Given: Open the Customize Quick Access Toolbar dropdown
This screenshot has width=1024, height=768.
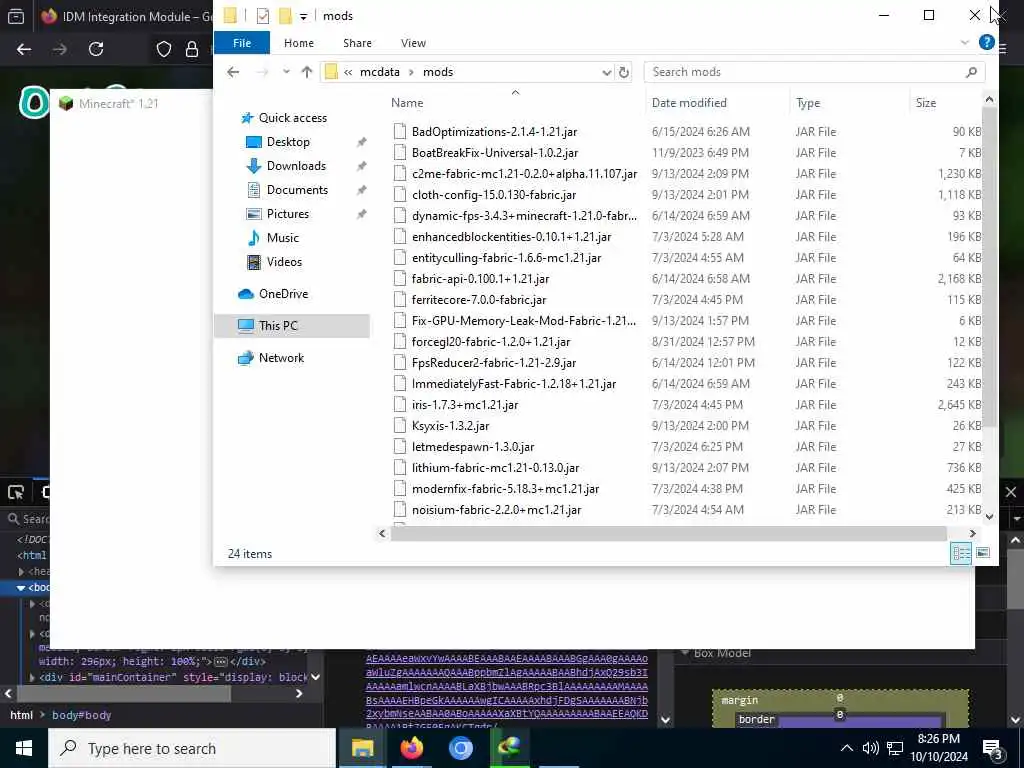Looking at the screenshot, I should click(304, 16).
